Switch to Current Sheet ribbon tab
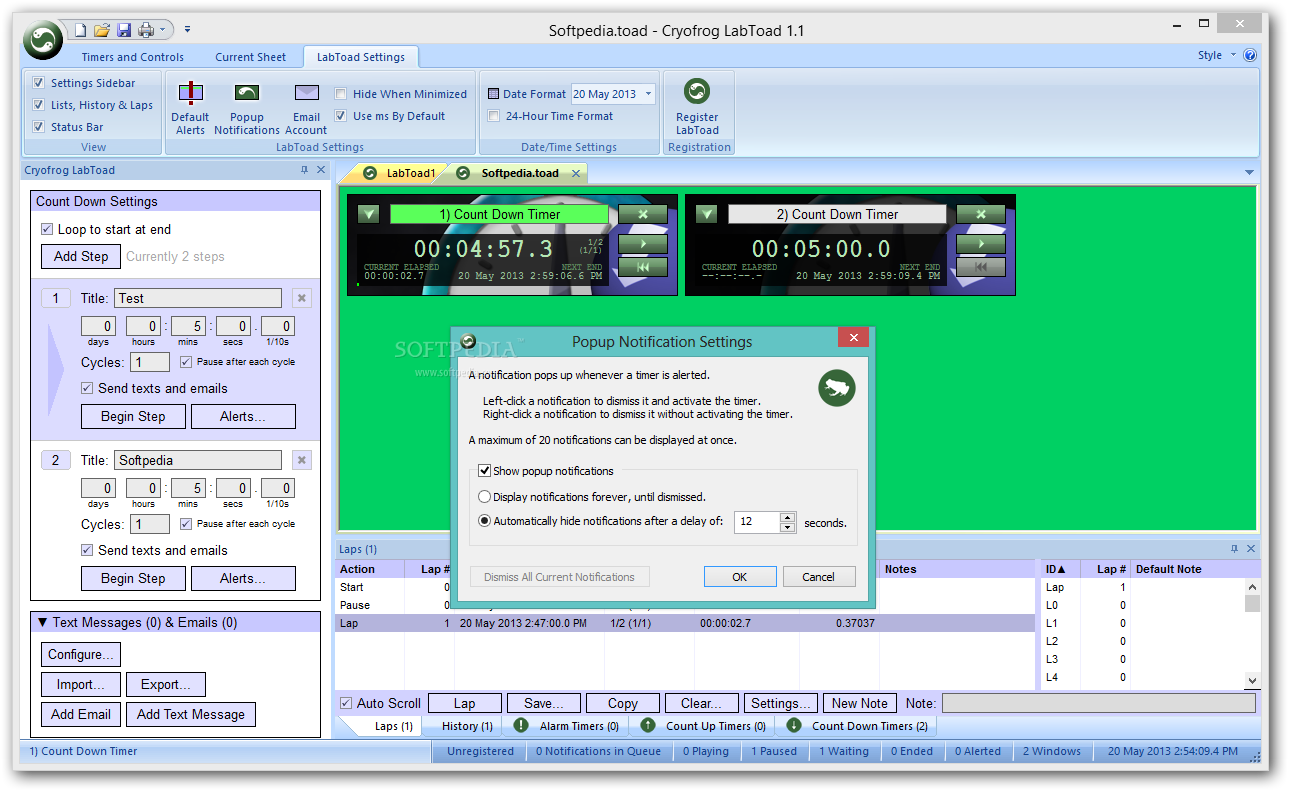 250,57
